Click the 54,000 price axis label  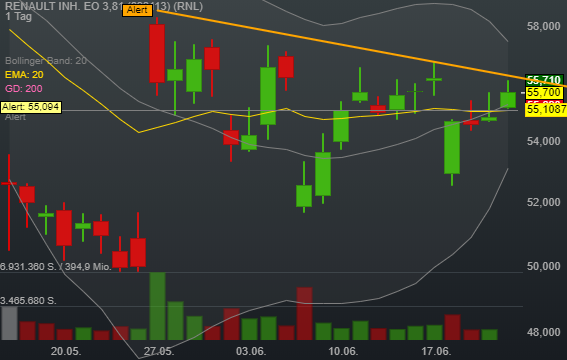(x=543, y=141)
